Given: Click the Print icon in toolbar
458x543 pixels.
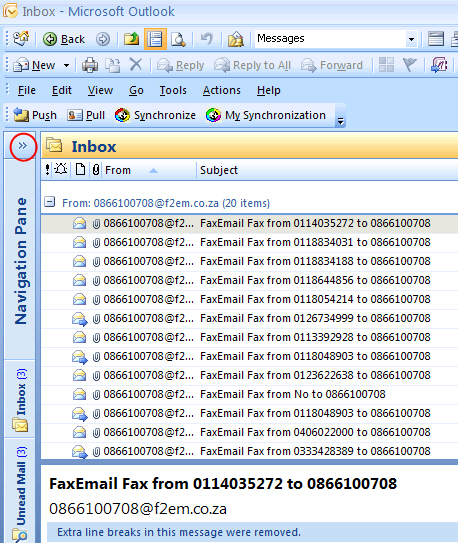Looking at the screenshot, I should click(x=90, y=65).
